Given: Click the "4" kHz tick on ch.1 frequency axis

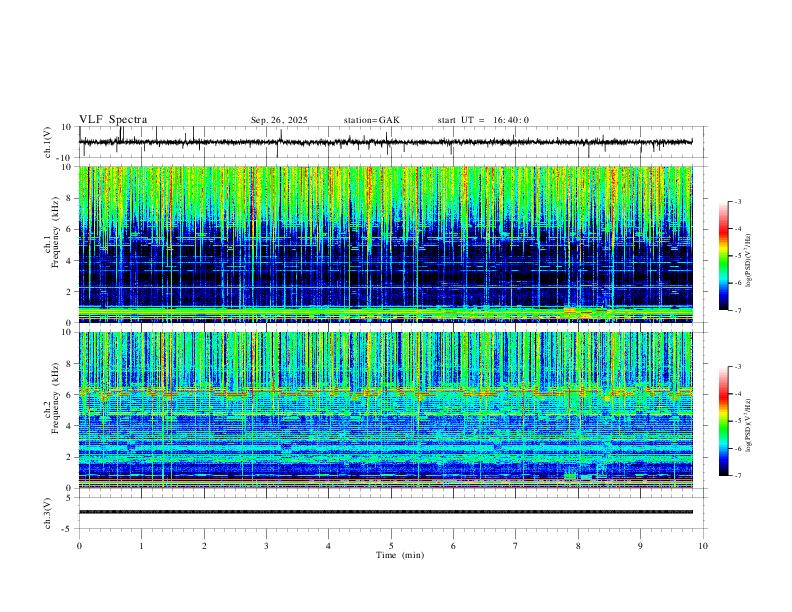Looking at the screenshot, I should (x=69, y=261).
